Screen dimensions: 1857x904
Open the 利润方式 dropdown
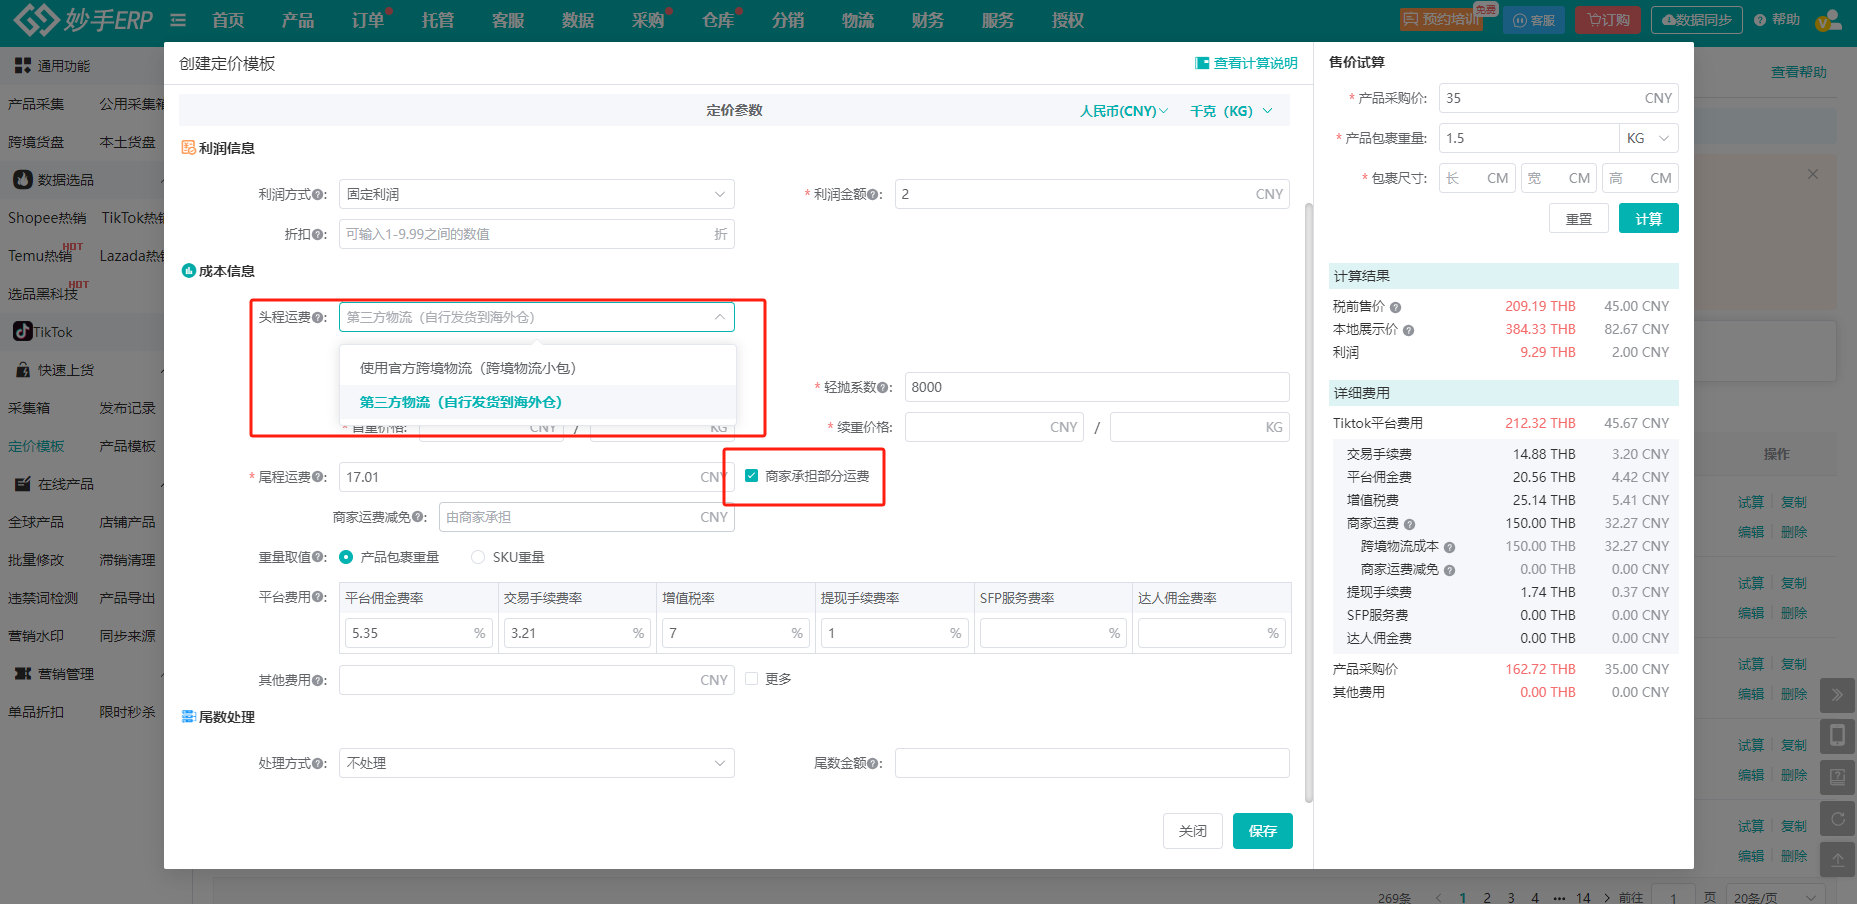tap(536, 194)
